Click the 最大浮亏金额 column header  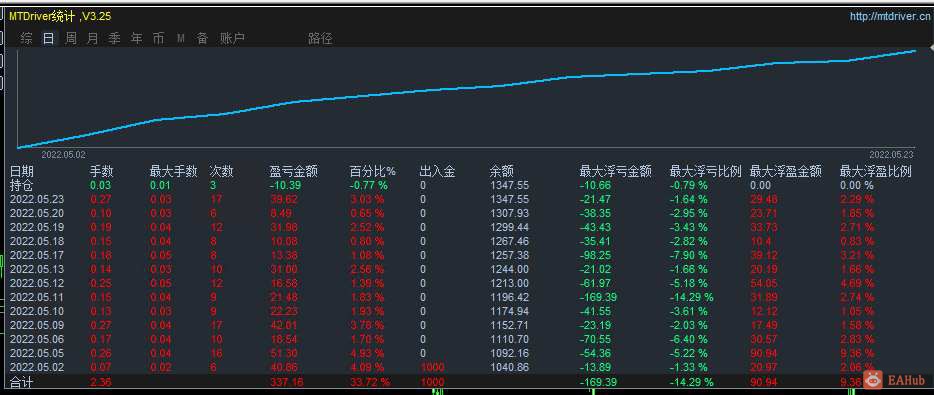(615, 172)
